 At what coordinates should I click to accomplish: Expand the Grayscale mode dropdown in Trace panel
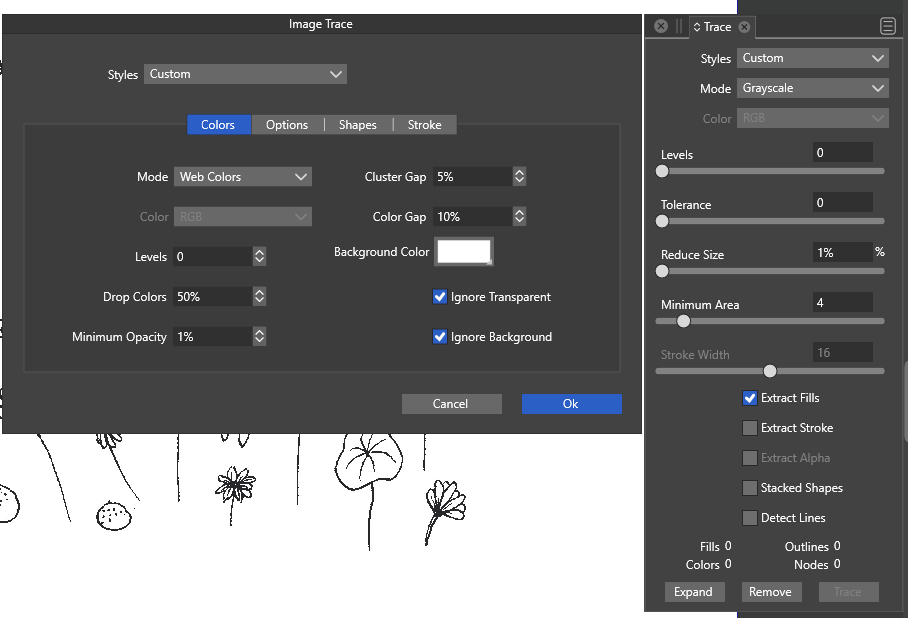pos(812,88)
